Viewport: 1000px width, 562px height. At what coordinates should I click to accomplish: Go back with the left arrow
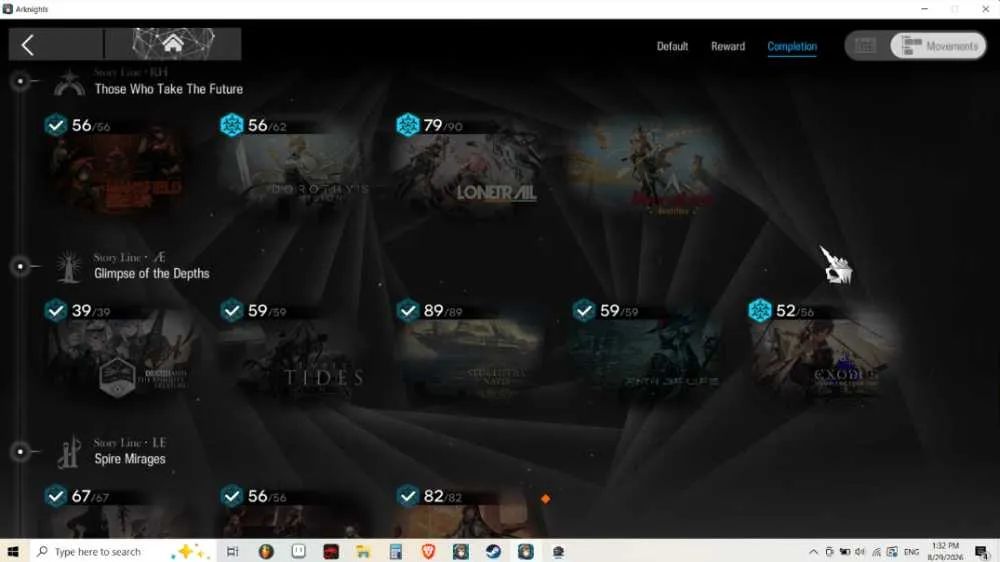pyautogui.click(x=27, y=45)
